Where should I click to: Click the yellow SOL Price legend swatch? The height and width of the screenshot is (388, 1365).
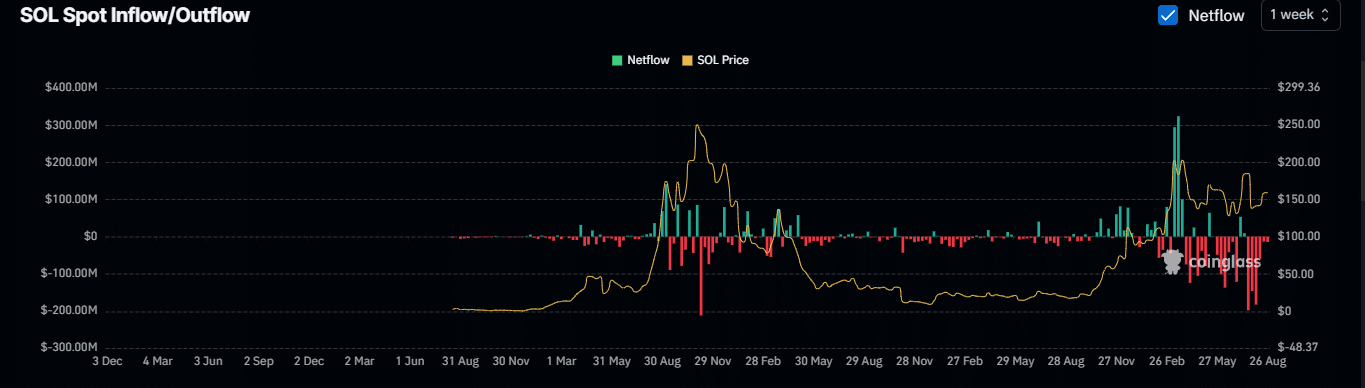pyautogui.click(x=686, y=60)
